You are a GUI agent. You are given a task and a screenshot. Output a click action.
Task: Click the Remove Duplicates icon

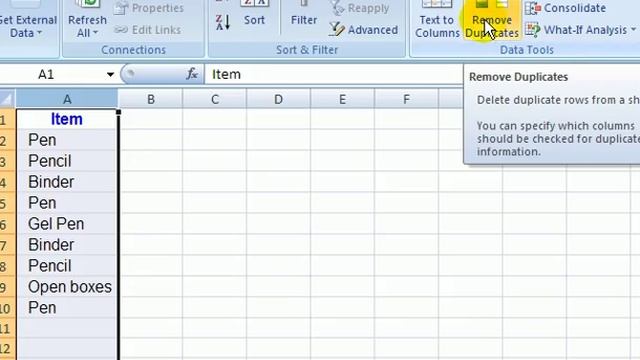tap(491, 5)
